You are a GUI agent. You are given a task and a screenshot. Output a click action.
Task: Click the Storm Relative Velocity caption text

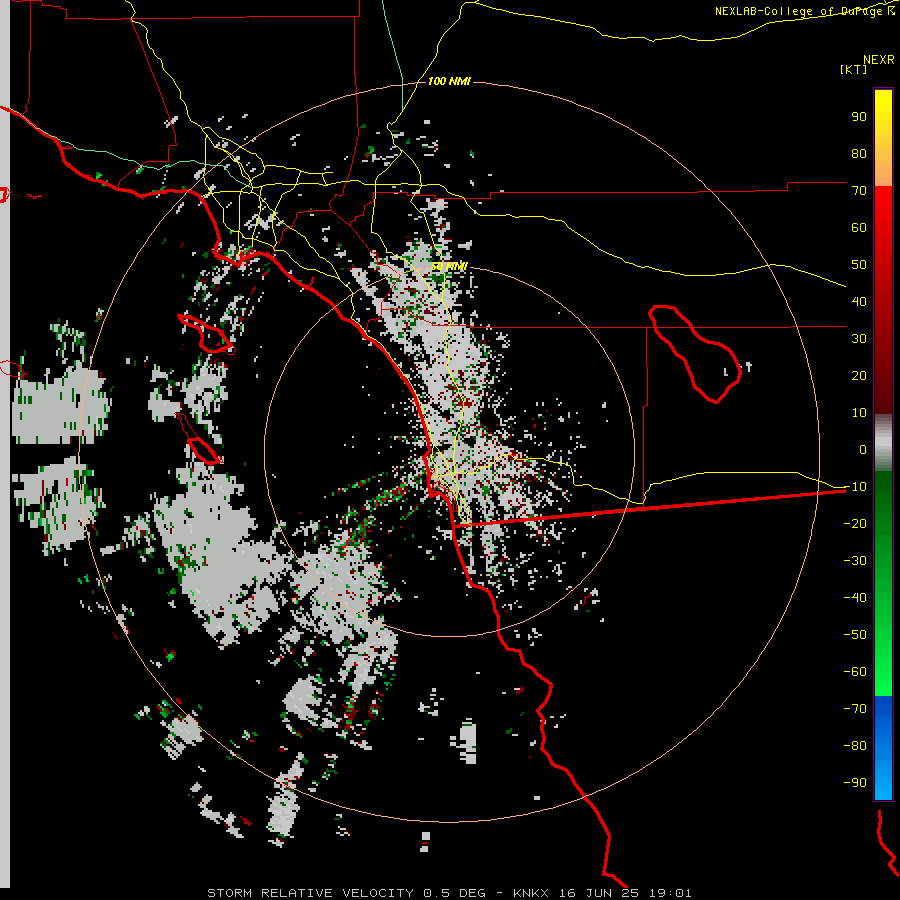coord(449,893)
